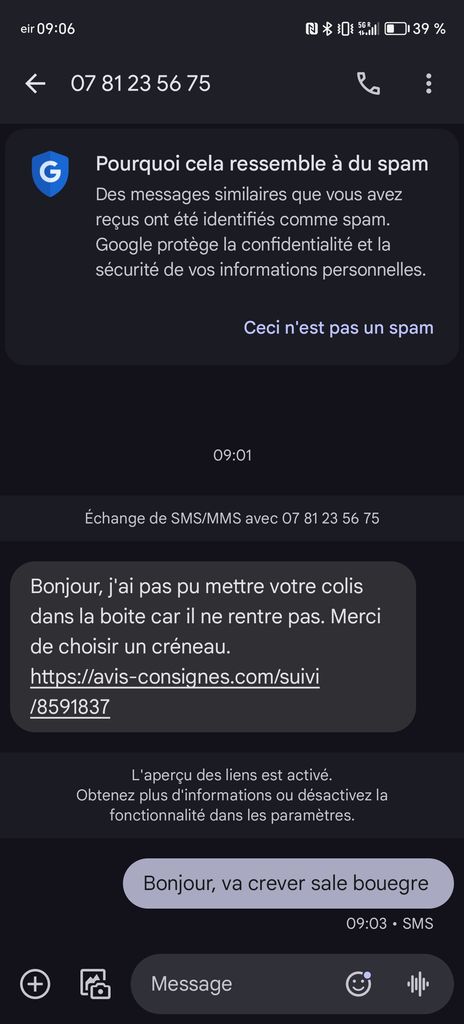
Task: Tap the 'L'aperçu des liens est activé' notice
Action: [x=232, y=795]
